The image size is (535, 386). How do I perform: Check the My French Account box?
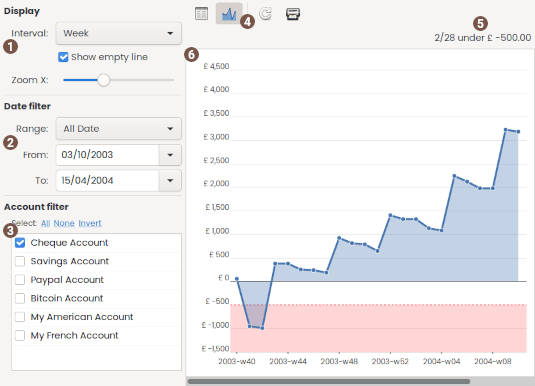[20, 335]
